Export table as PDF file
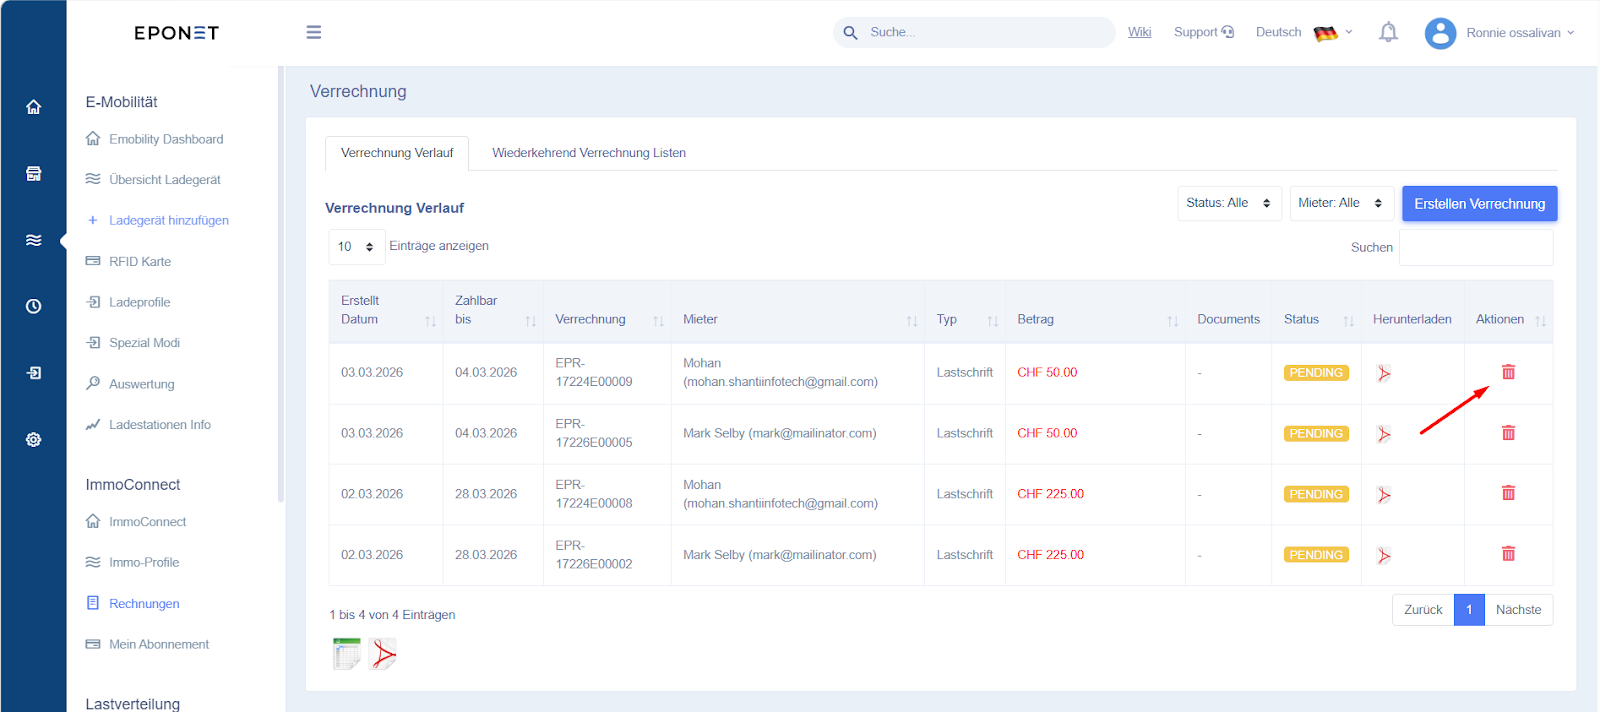The image size is (1600, 712). point(384,654)
